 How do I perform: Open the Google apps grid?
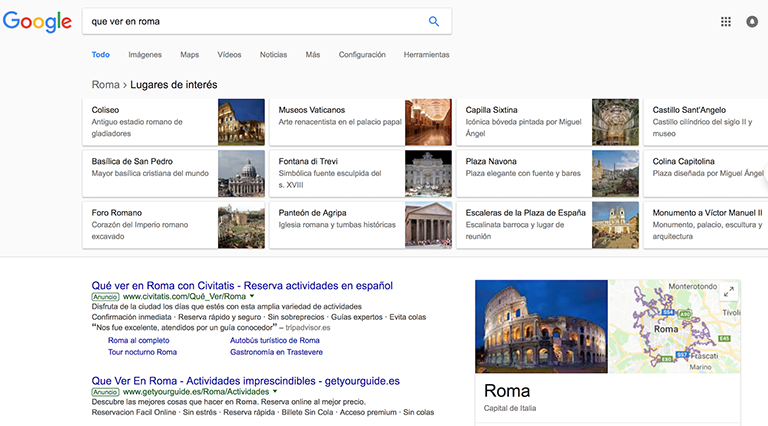click(726, 21)
